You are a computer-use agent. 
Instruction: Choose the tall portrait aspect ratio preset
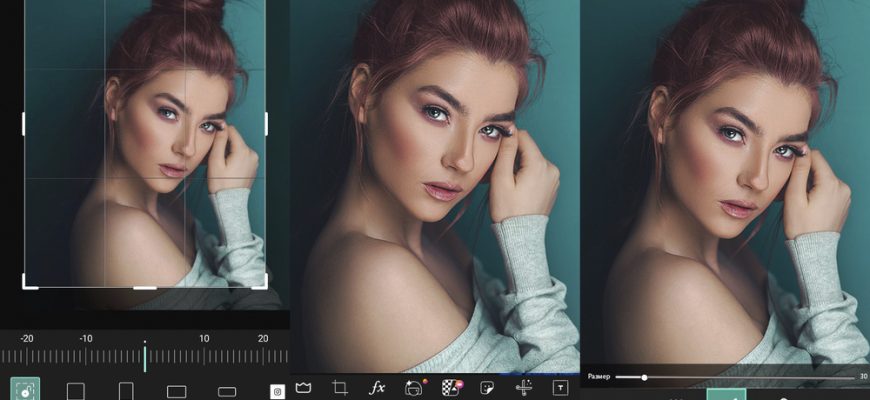click(x=126, y=391)
